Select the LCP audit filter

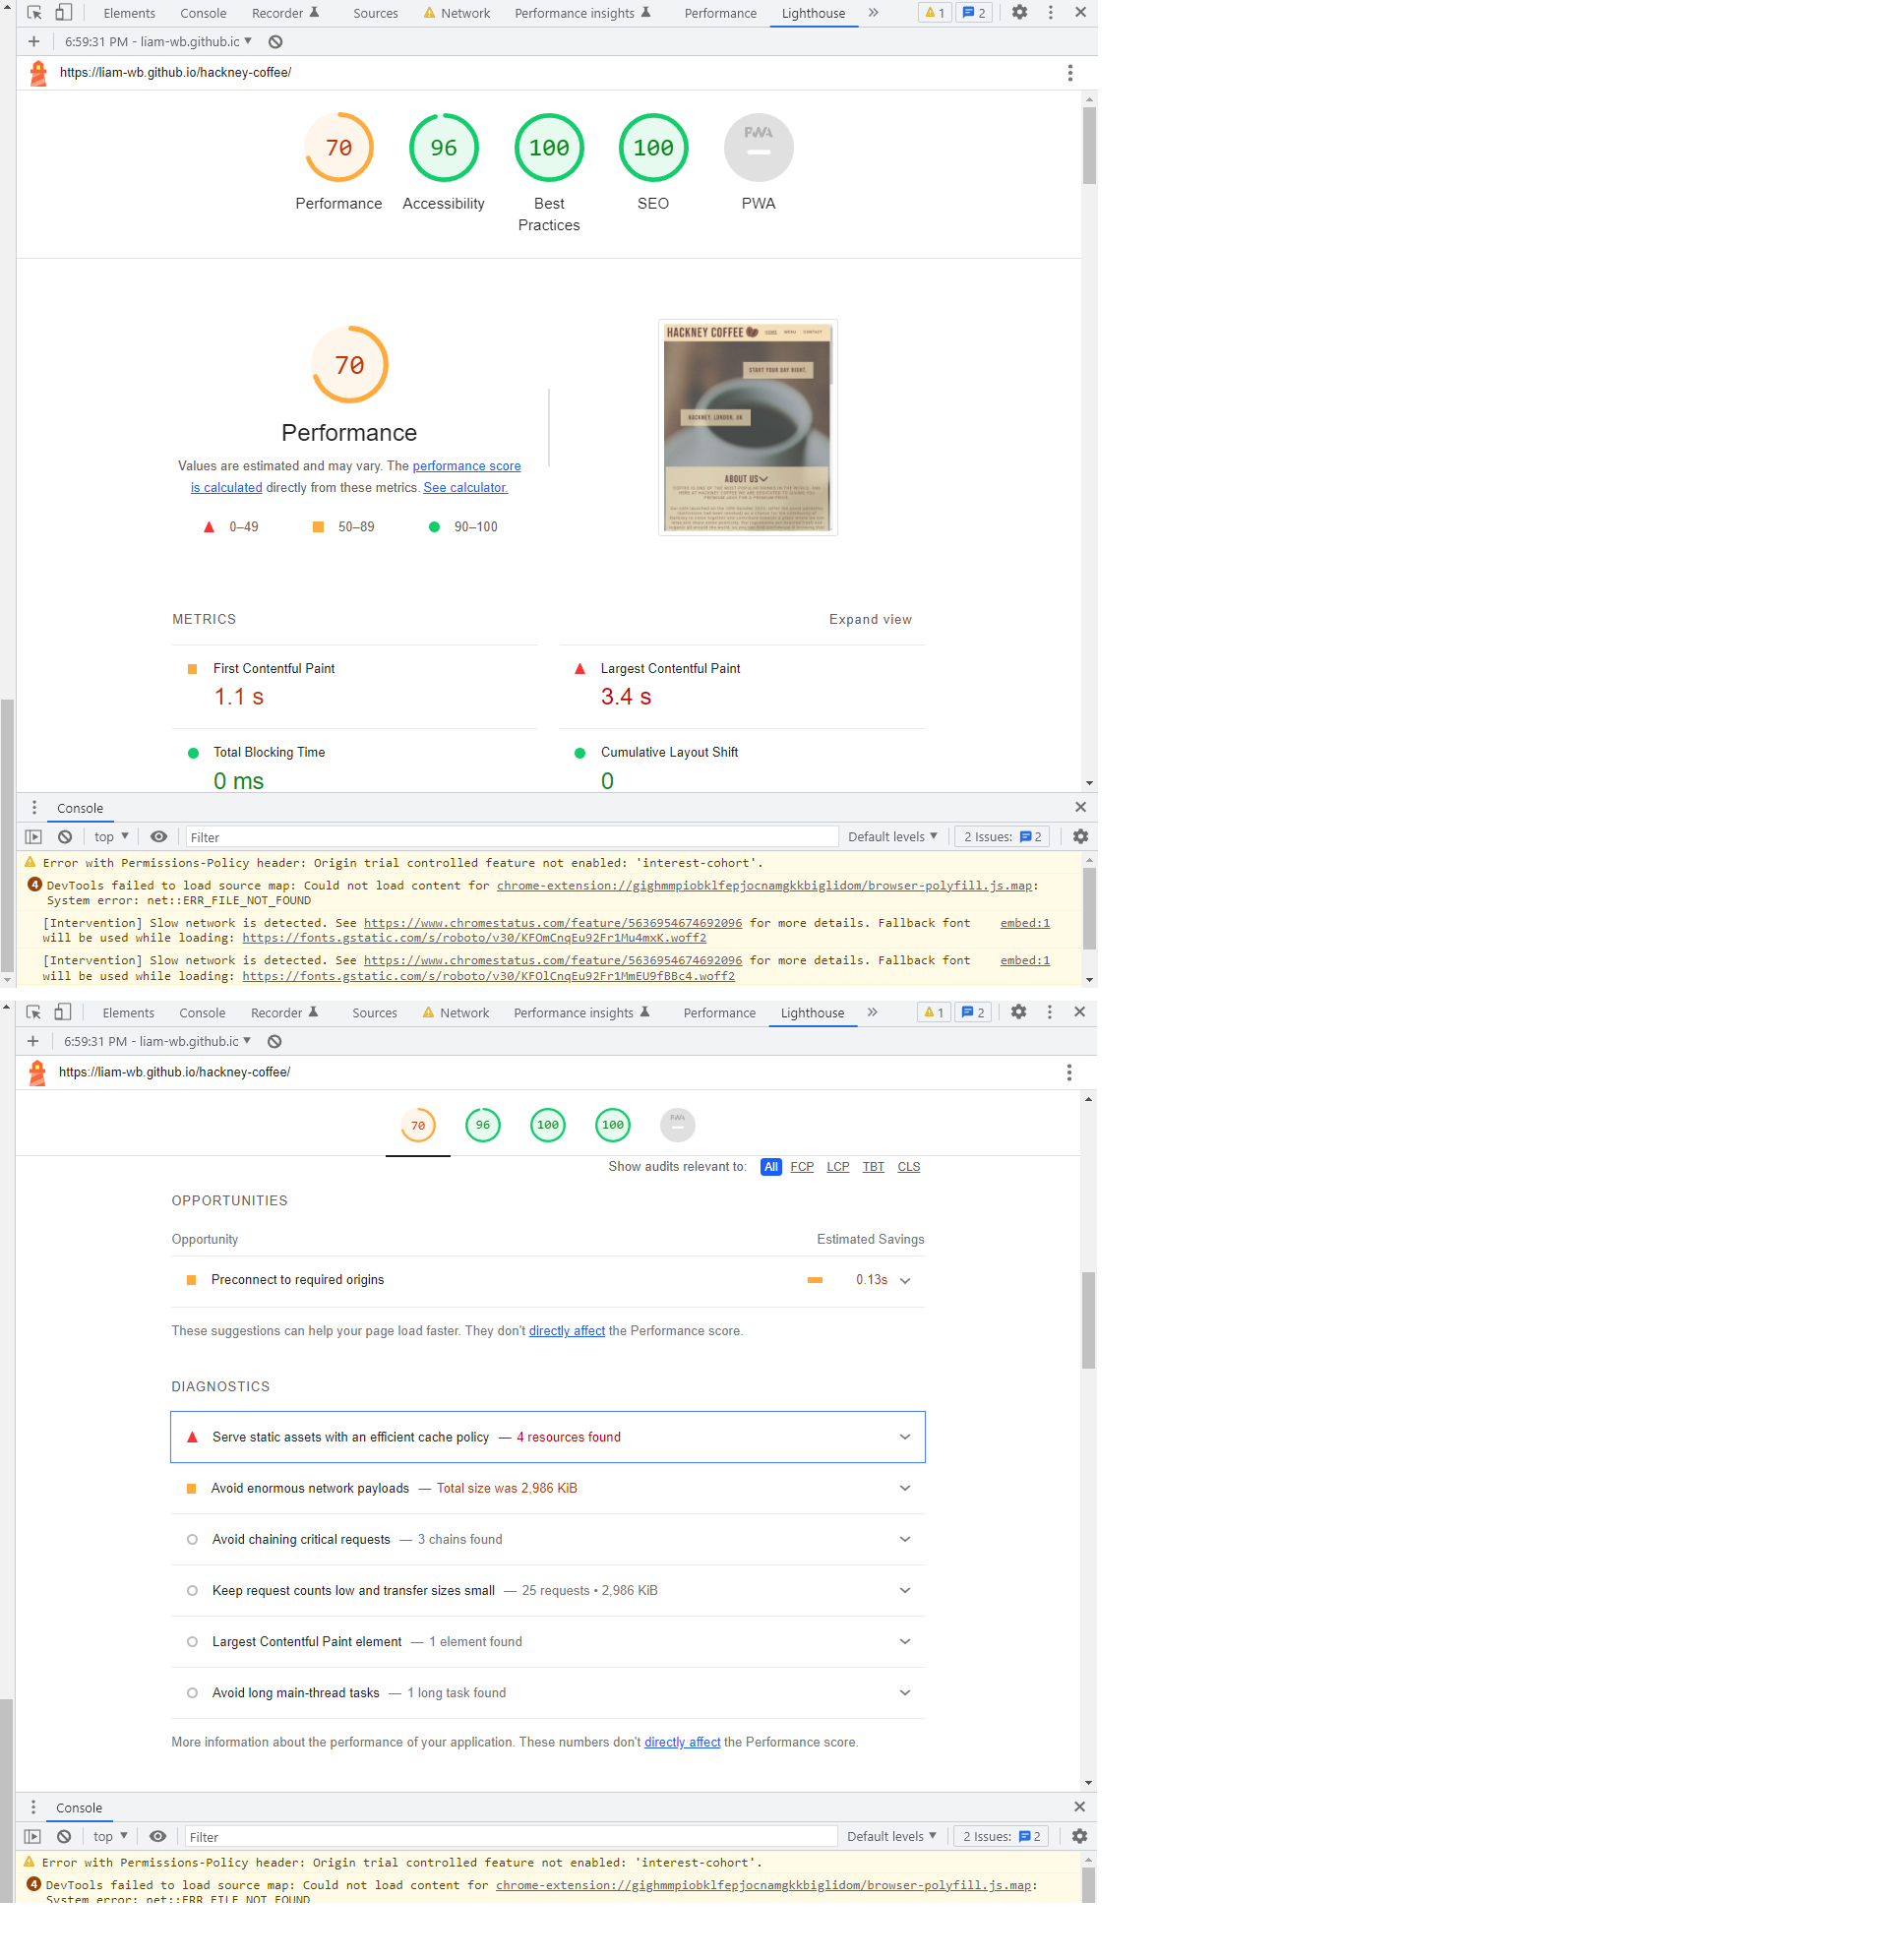(838, 1167)
